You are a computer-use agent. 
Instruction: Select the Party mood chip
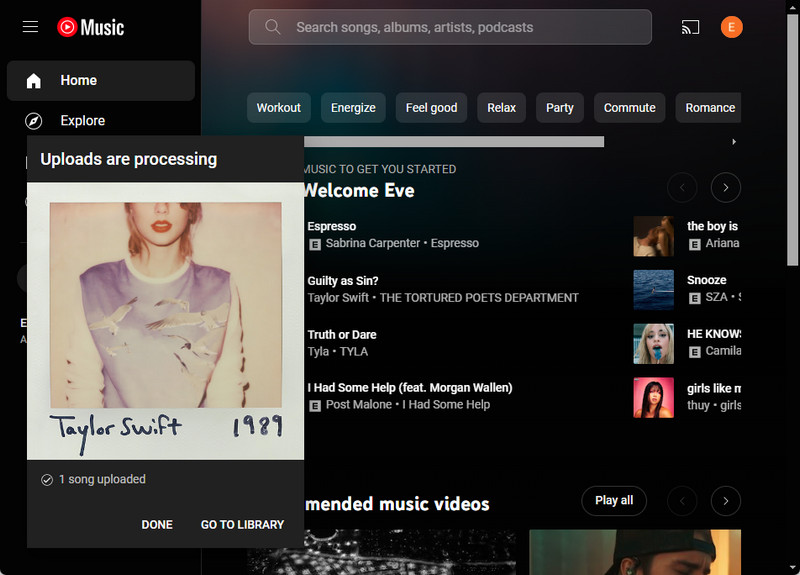[560, 108]
